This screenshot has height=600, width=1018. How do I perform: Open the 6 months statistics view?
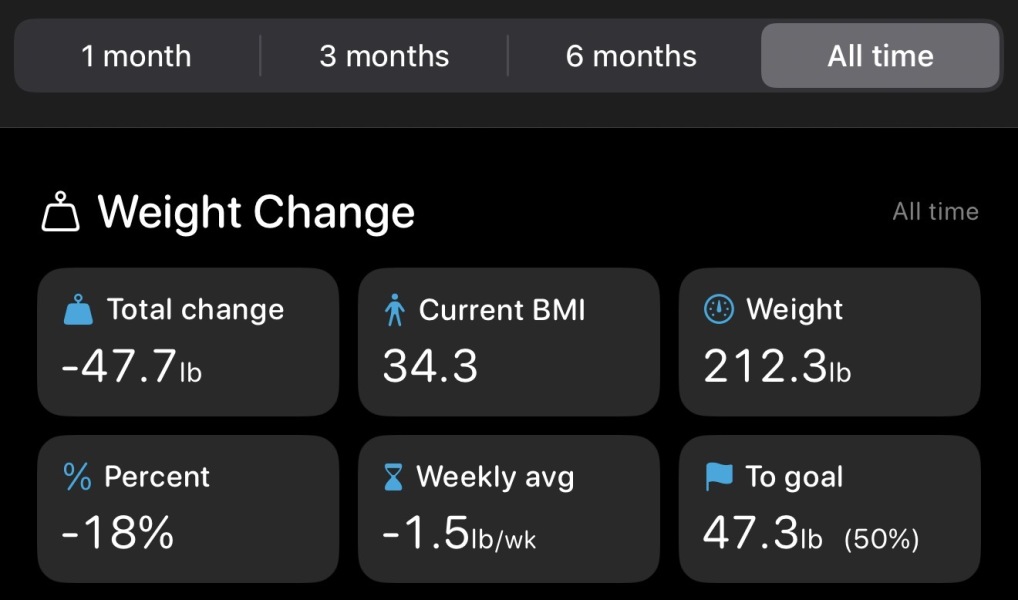tap(631, 56)
